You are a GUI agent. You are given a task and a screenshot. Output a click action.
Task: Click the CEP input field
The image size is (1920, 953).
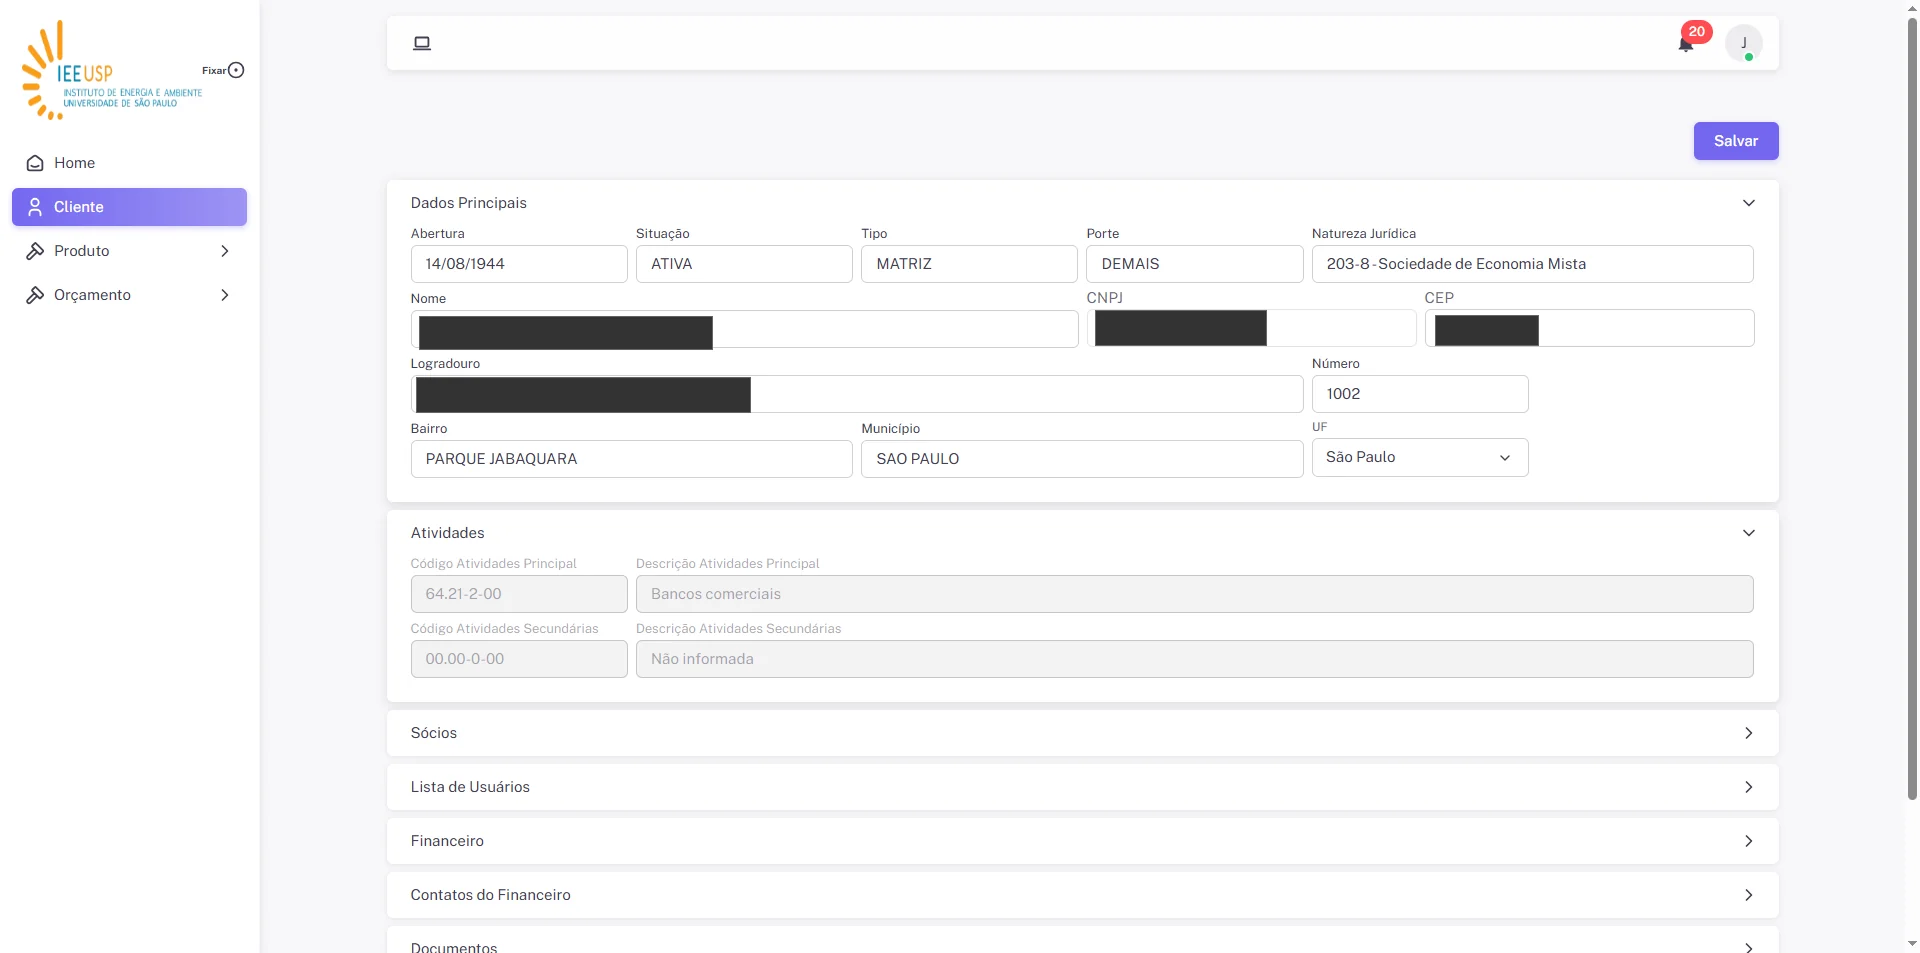click(x=1589, y=328)
